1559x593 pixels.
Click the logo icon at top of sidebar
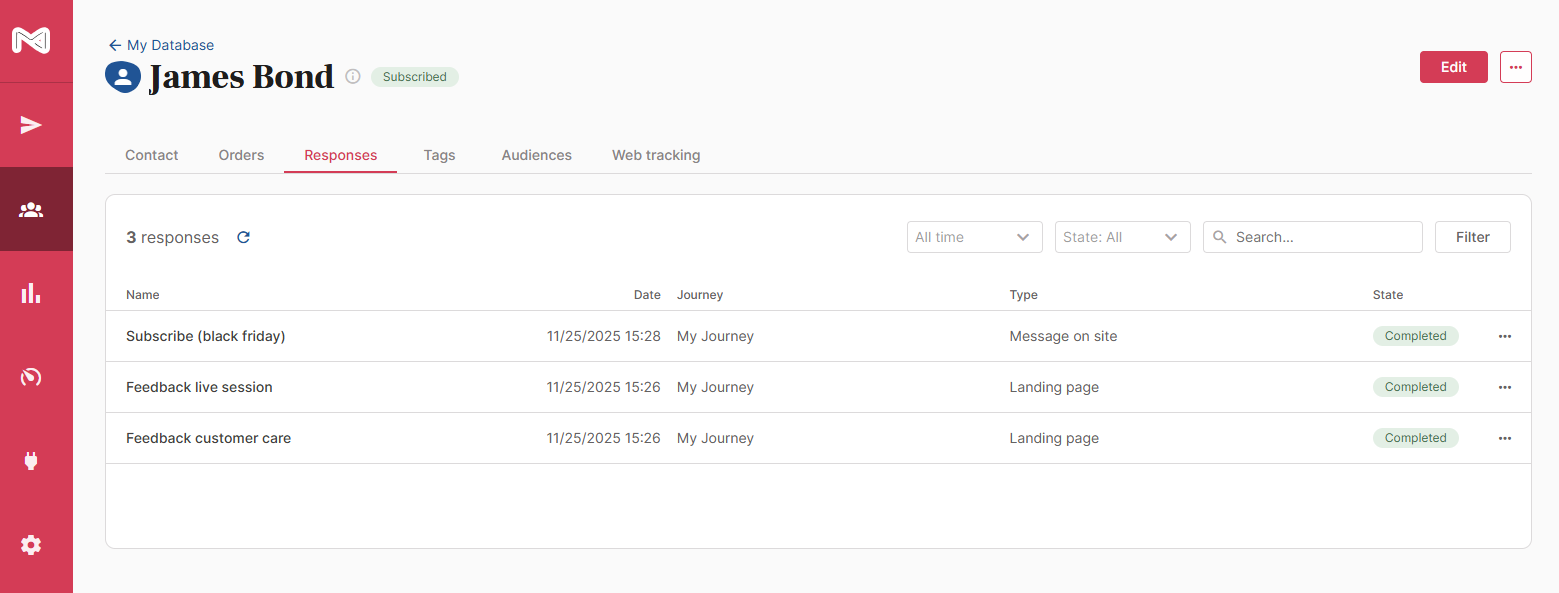tap(31, 41)
